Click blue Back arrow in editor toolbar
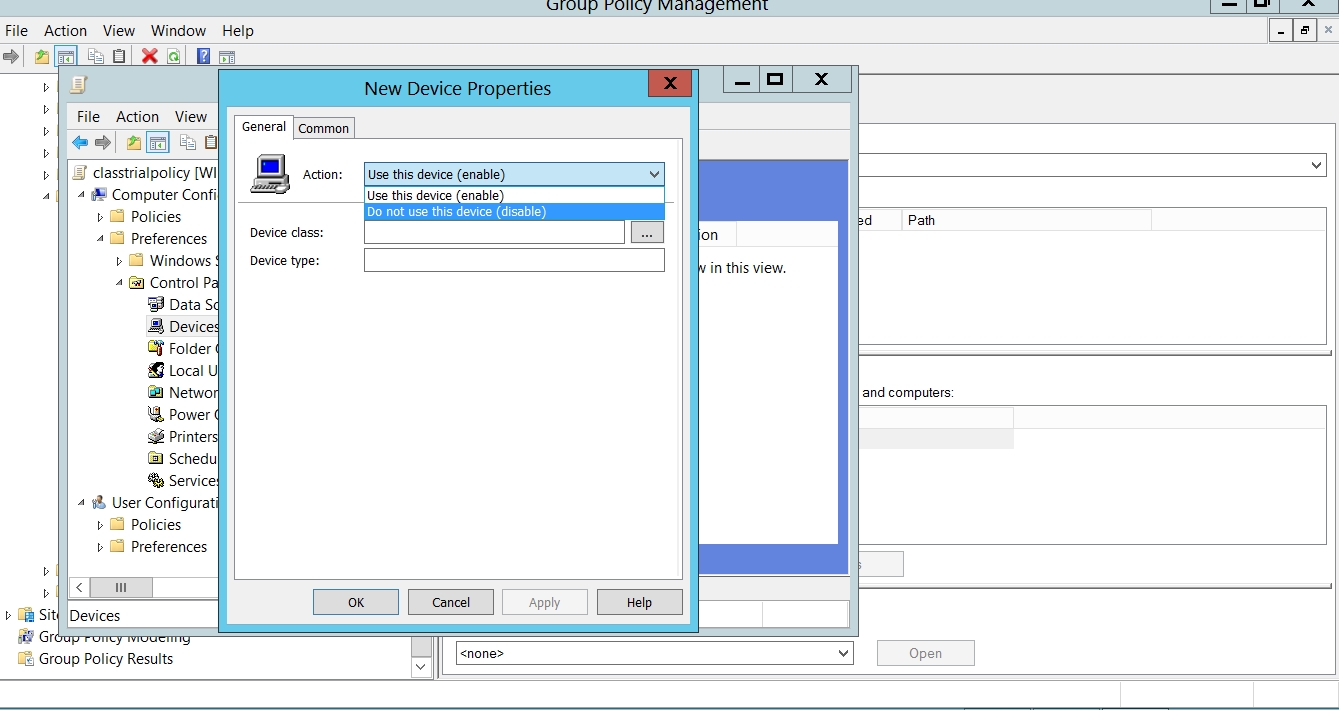 tap(80, 143)
